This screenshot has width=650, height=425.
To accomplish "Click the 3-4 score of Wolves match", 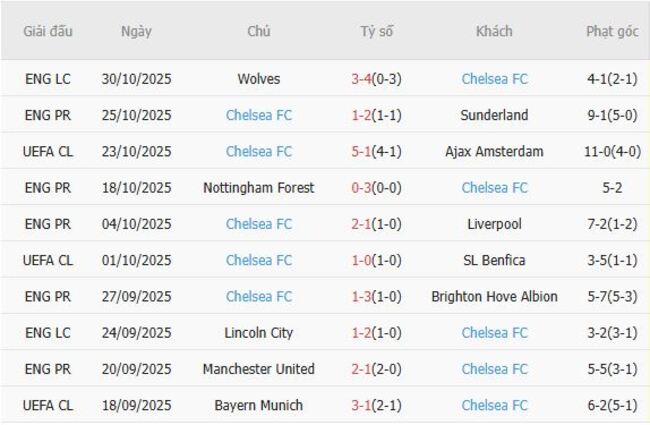I will click(x=361, y=79).
